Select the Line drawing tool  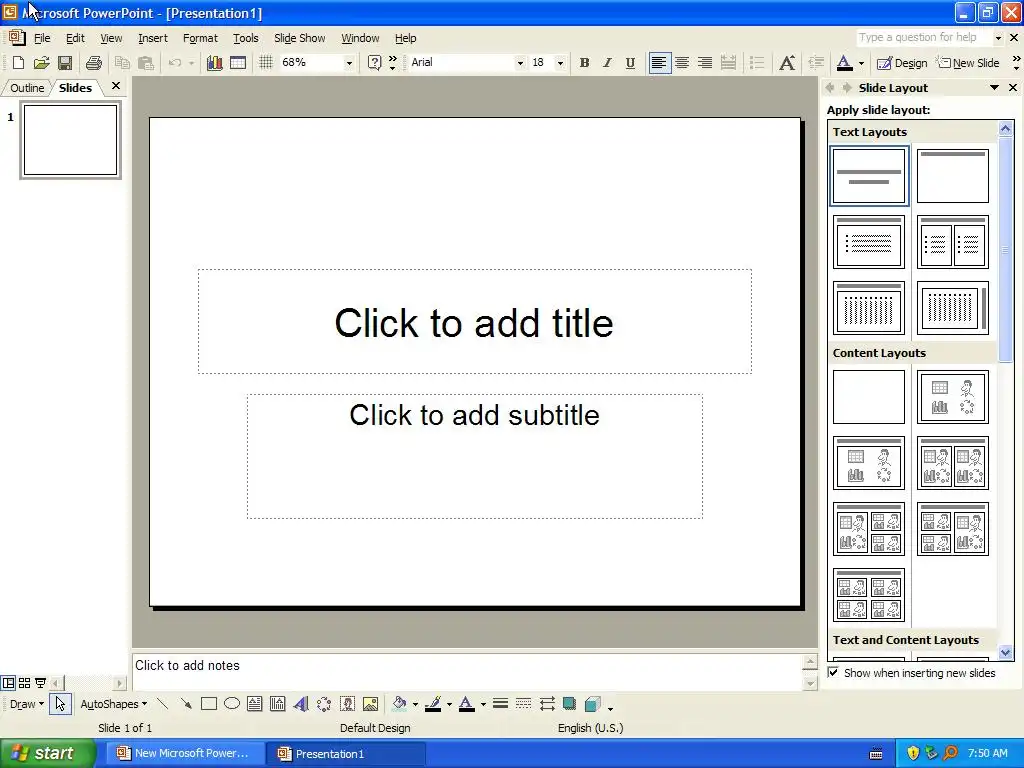click(163, 704)
